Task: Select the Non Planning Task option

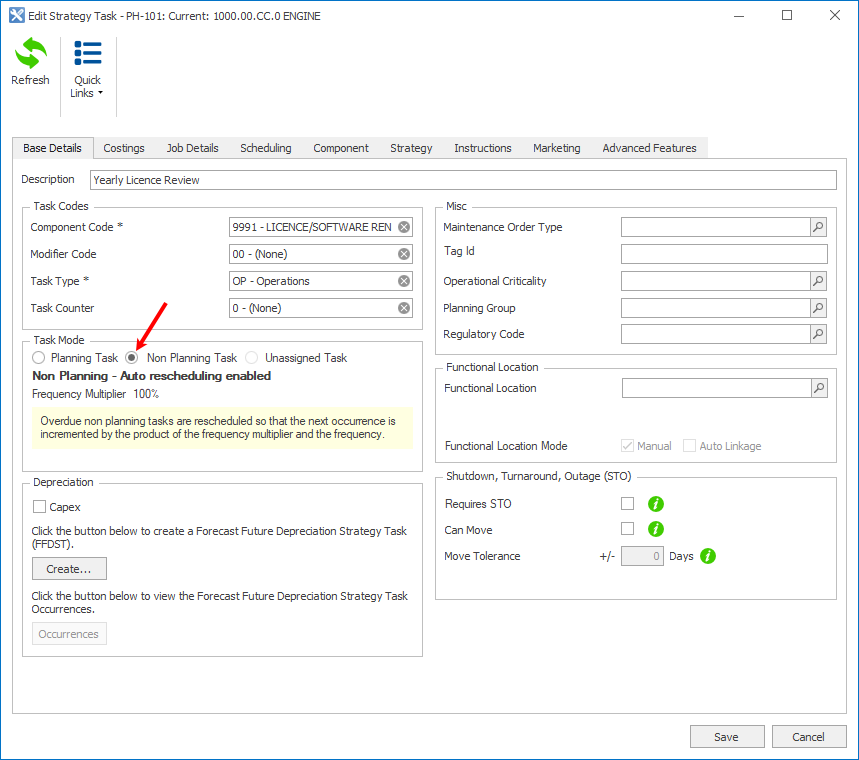Action: click(x=131, y=358)
